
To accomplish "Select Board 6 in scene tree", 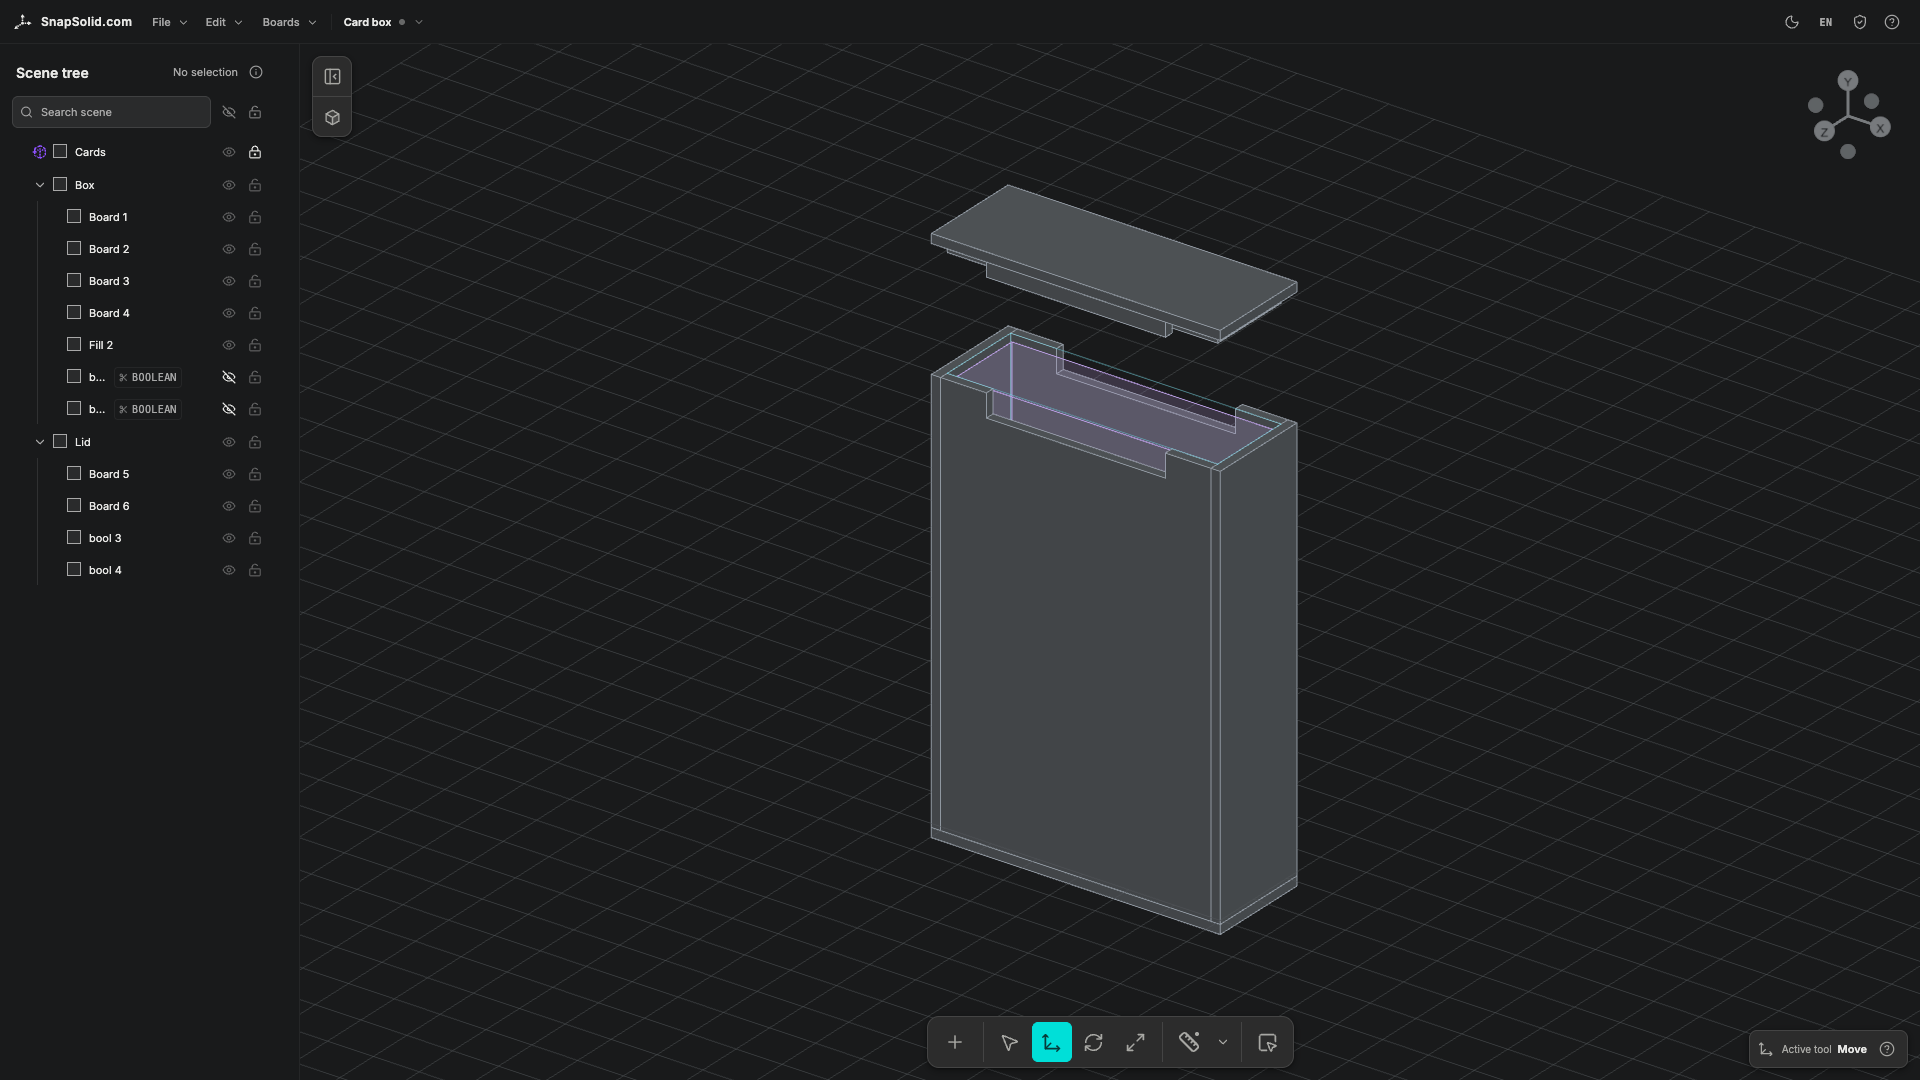I will [109, 506].
